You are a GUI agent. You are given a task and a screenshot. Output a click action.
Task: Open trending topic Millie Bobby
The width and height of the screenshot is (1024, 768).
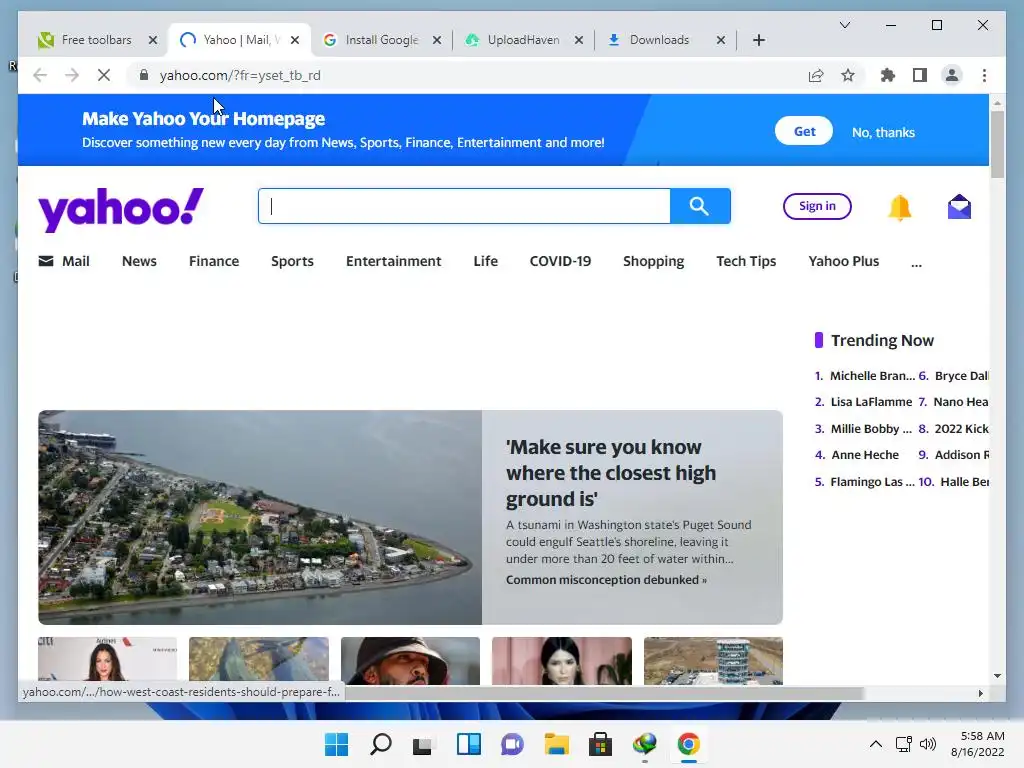871,429
